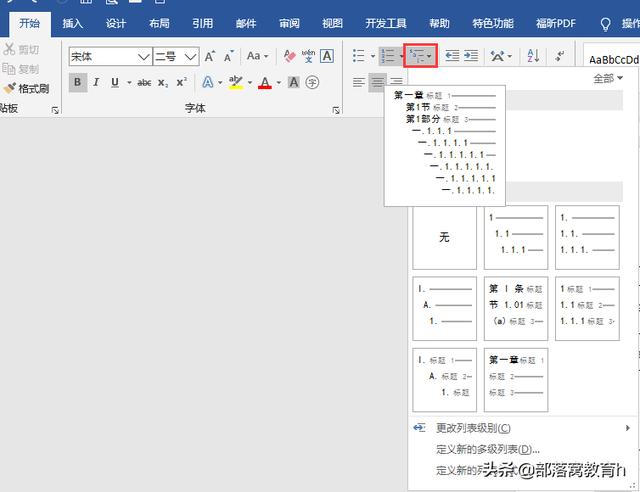The width and height of the screenshot is (640, 492).
Task: Click the text effects A icon
Action: (208, 82)
